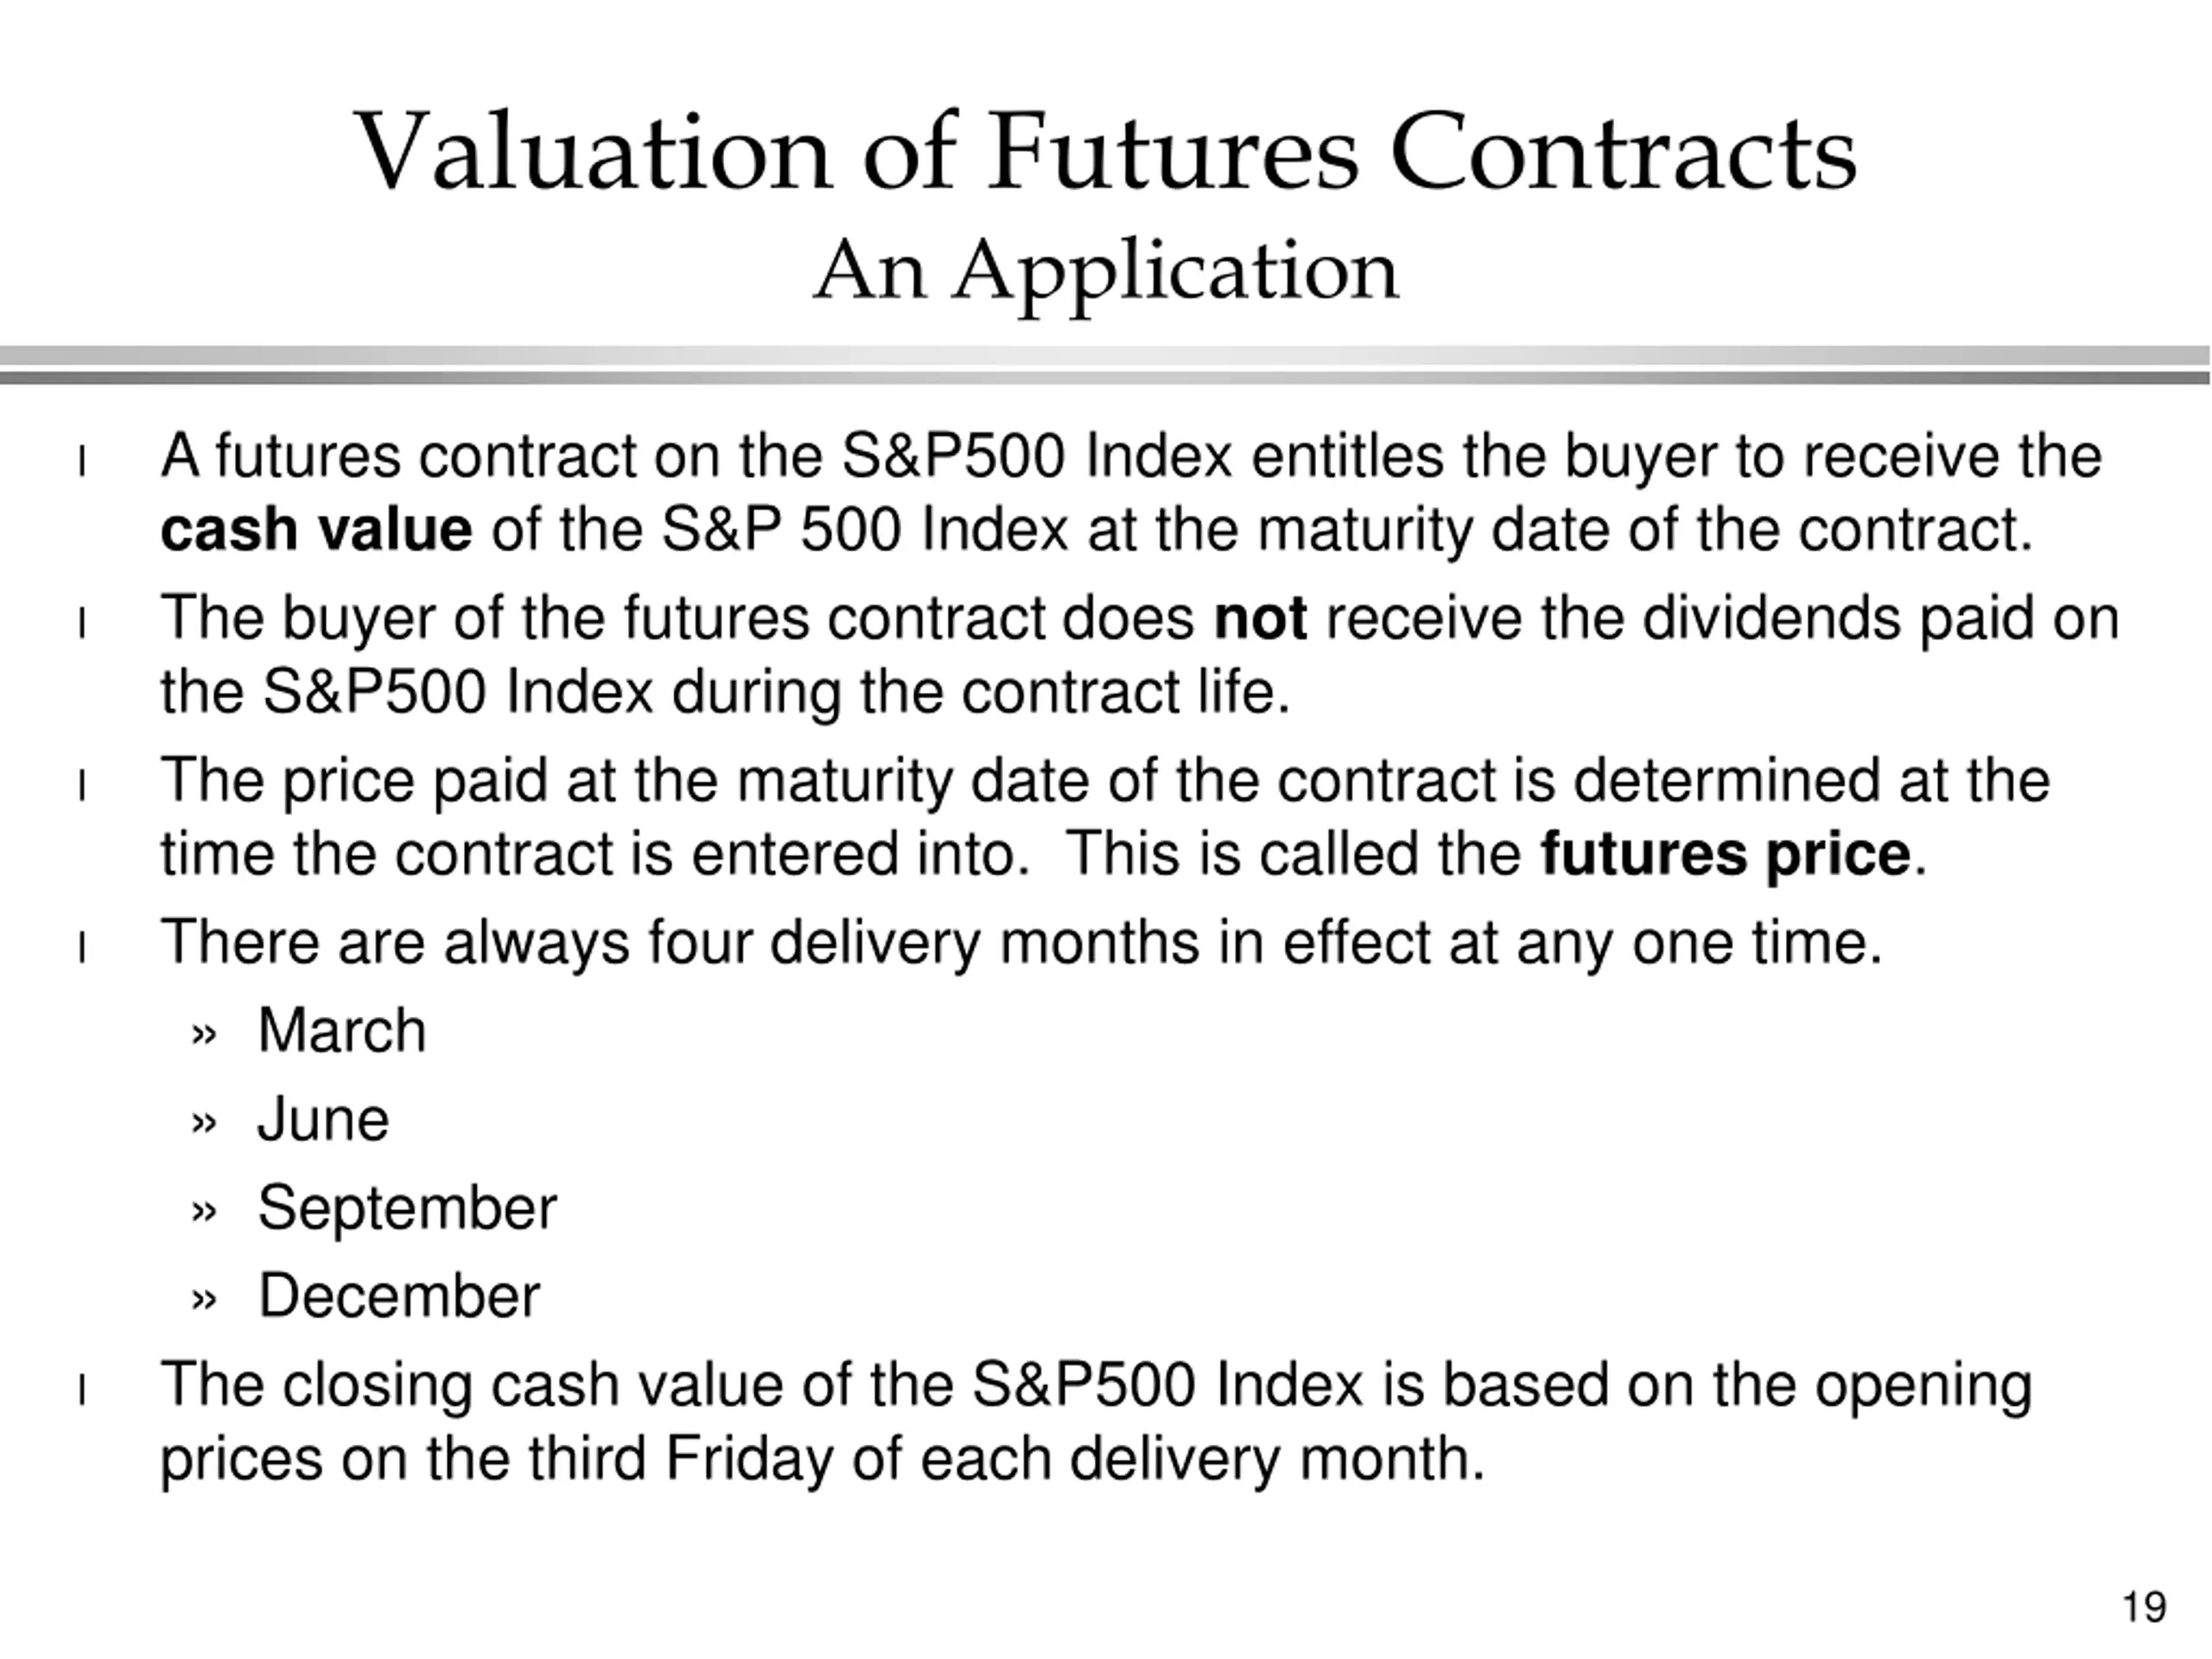Select the 'December' sub-bullet item

[399, 1296]
